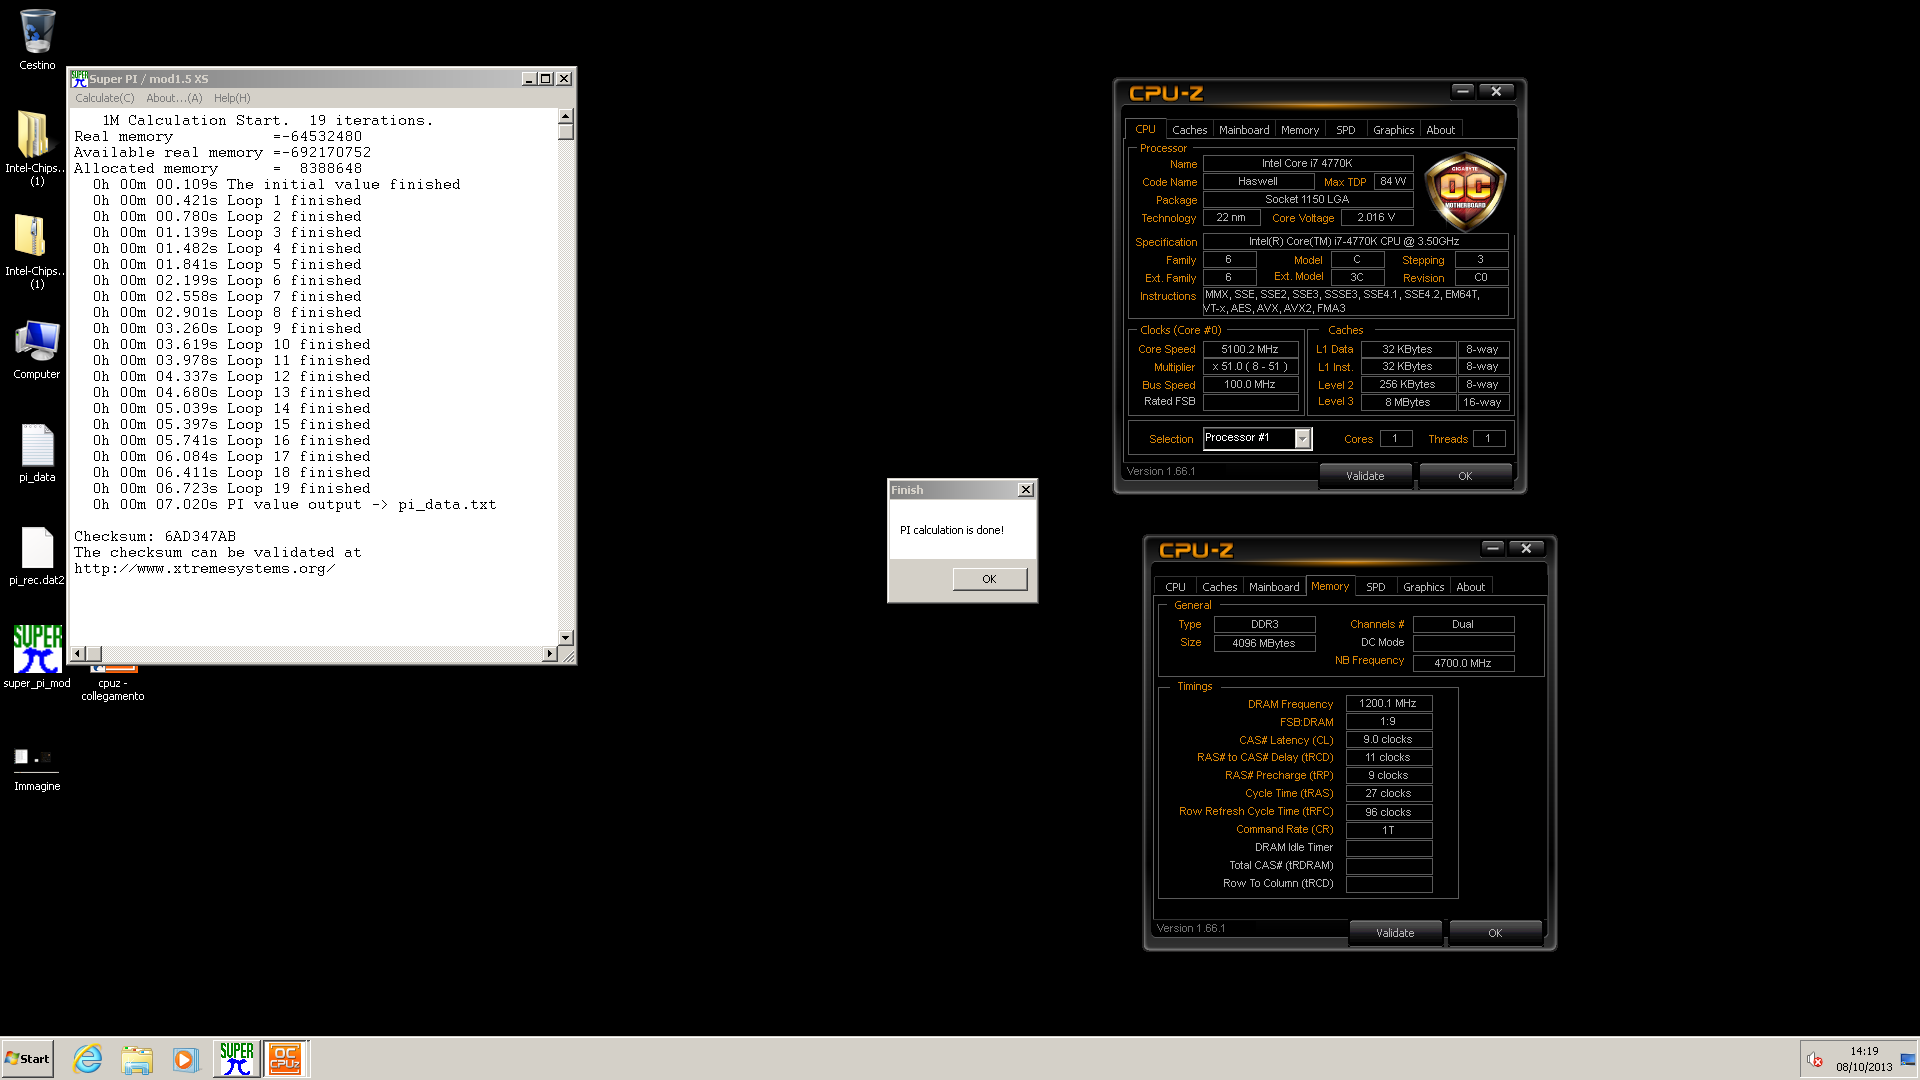The width and height of the screenshot is (1920, 1080).
Task: Click the Checksum: 6AD347AB line
Action: click(155, 536)
